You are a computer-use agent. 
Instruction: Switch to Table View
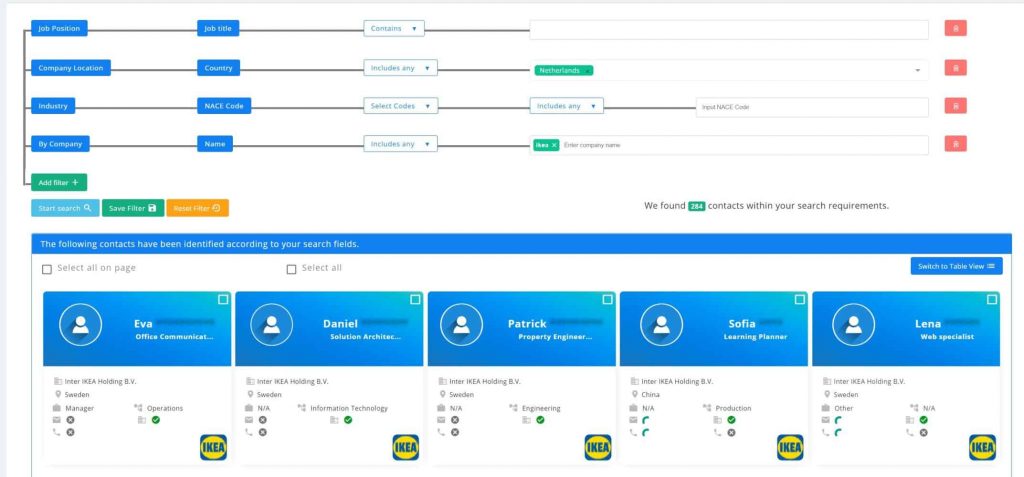pos(956,266)
